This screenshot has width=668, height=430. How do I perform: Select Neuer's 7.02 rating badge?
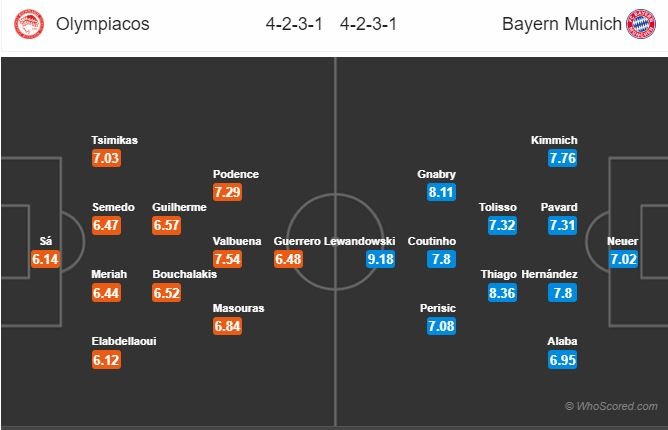623,259
